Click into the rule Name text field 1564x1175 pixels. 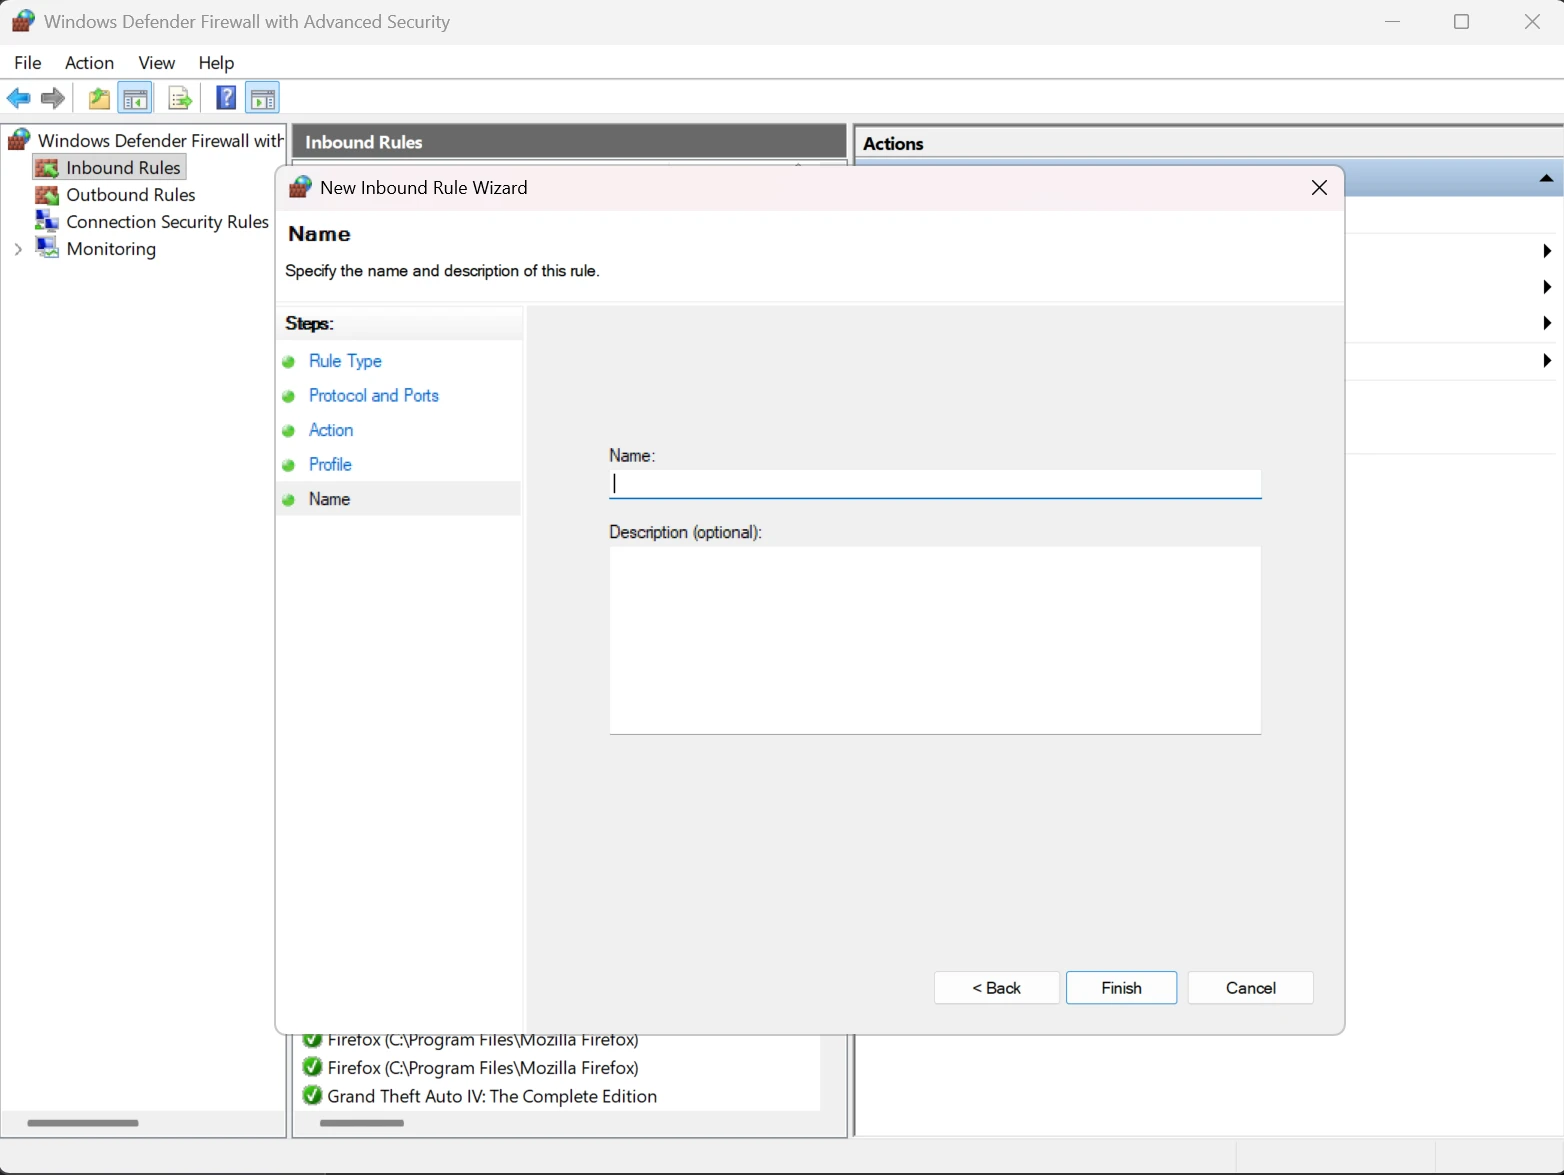pos(935,485)
